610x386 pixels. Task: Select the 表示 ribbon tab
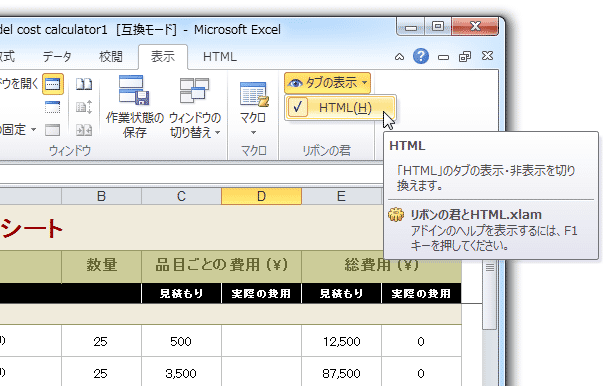click(163, 57)
